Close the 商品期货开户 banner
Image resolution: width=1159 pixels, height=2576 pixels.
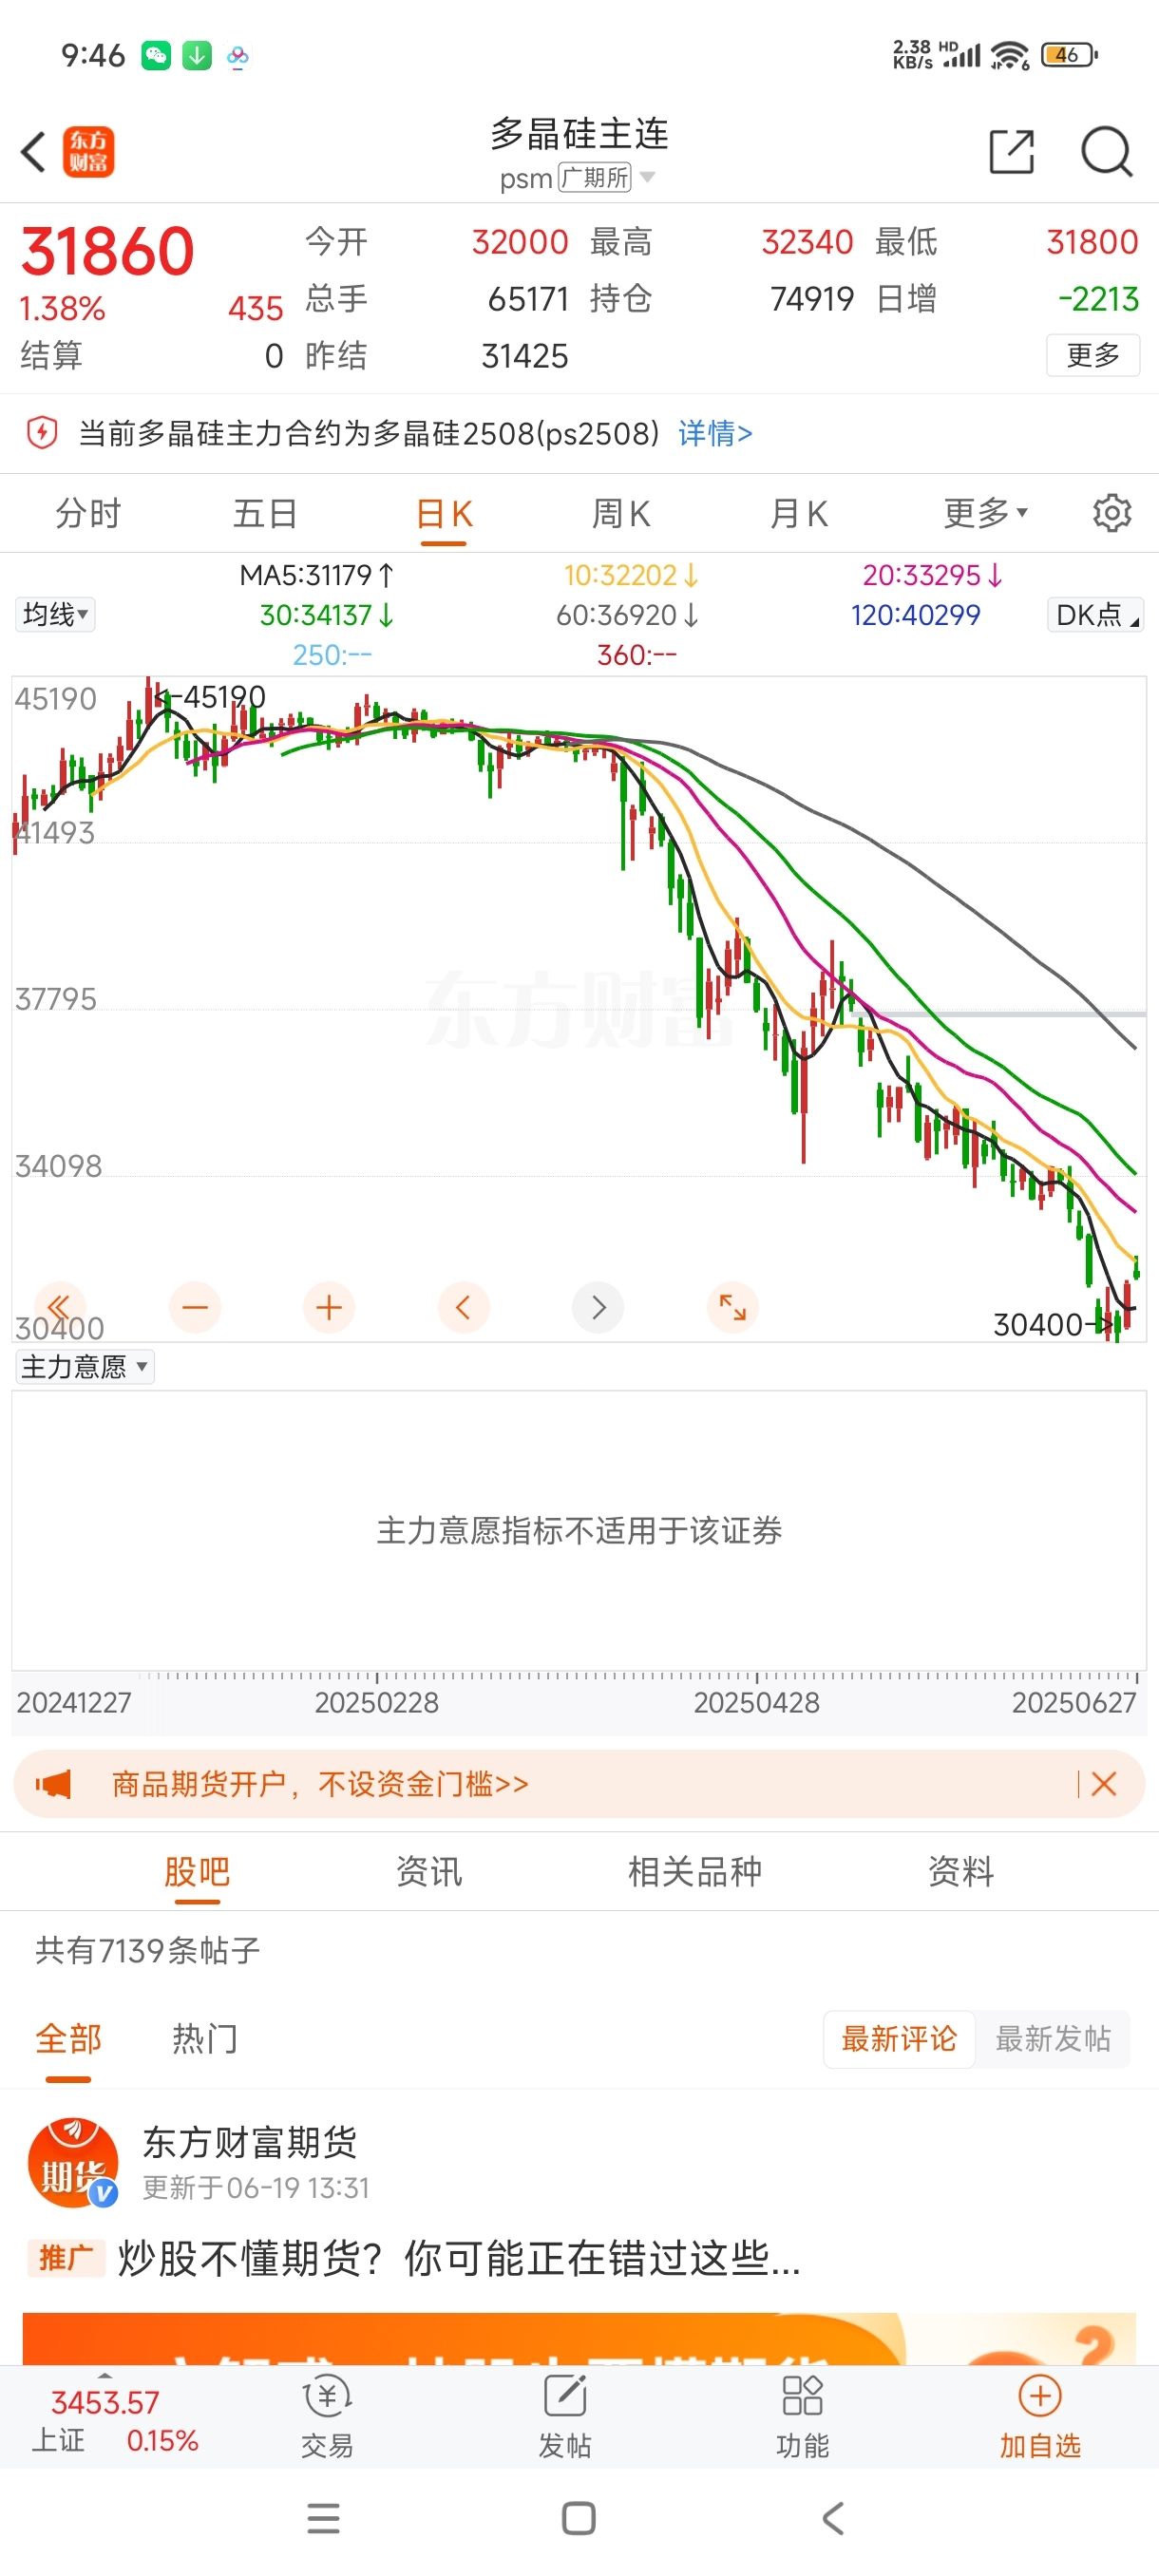click(x=1103, y=1783)
